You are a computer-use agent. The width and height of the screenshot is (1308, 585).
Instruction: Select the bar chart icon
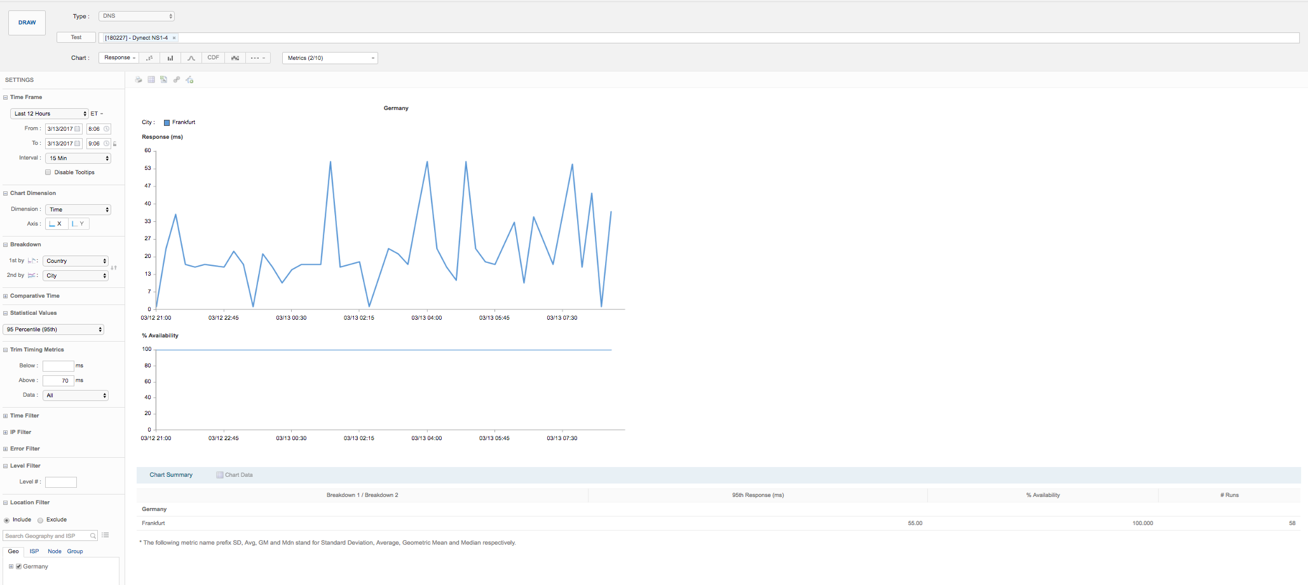pyautogui.click(x=170, y=58)
